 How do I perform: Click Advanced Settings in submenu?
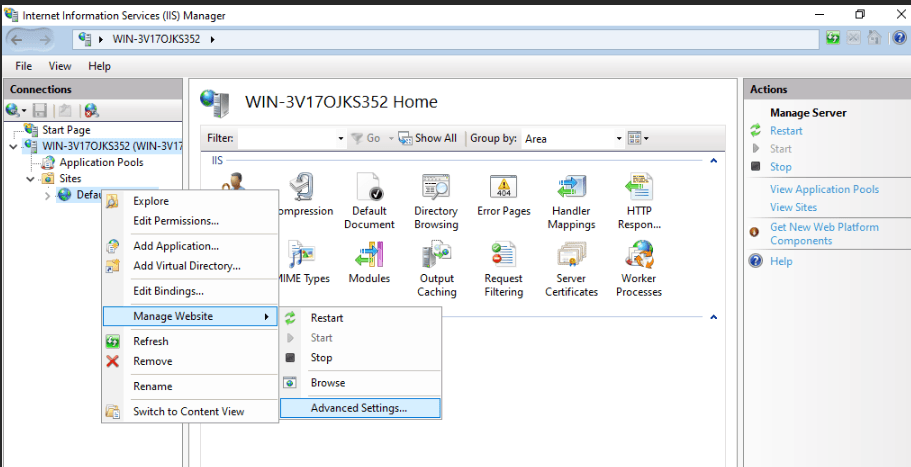[360, 408]
